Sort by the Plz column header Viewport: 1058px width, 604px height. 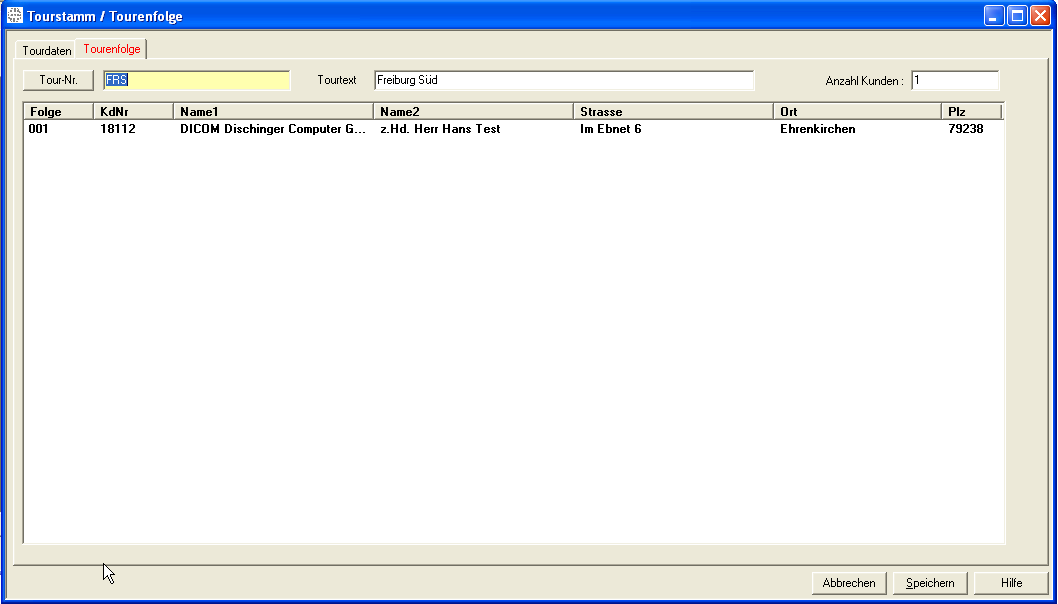[x=970, y=112]
